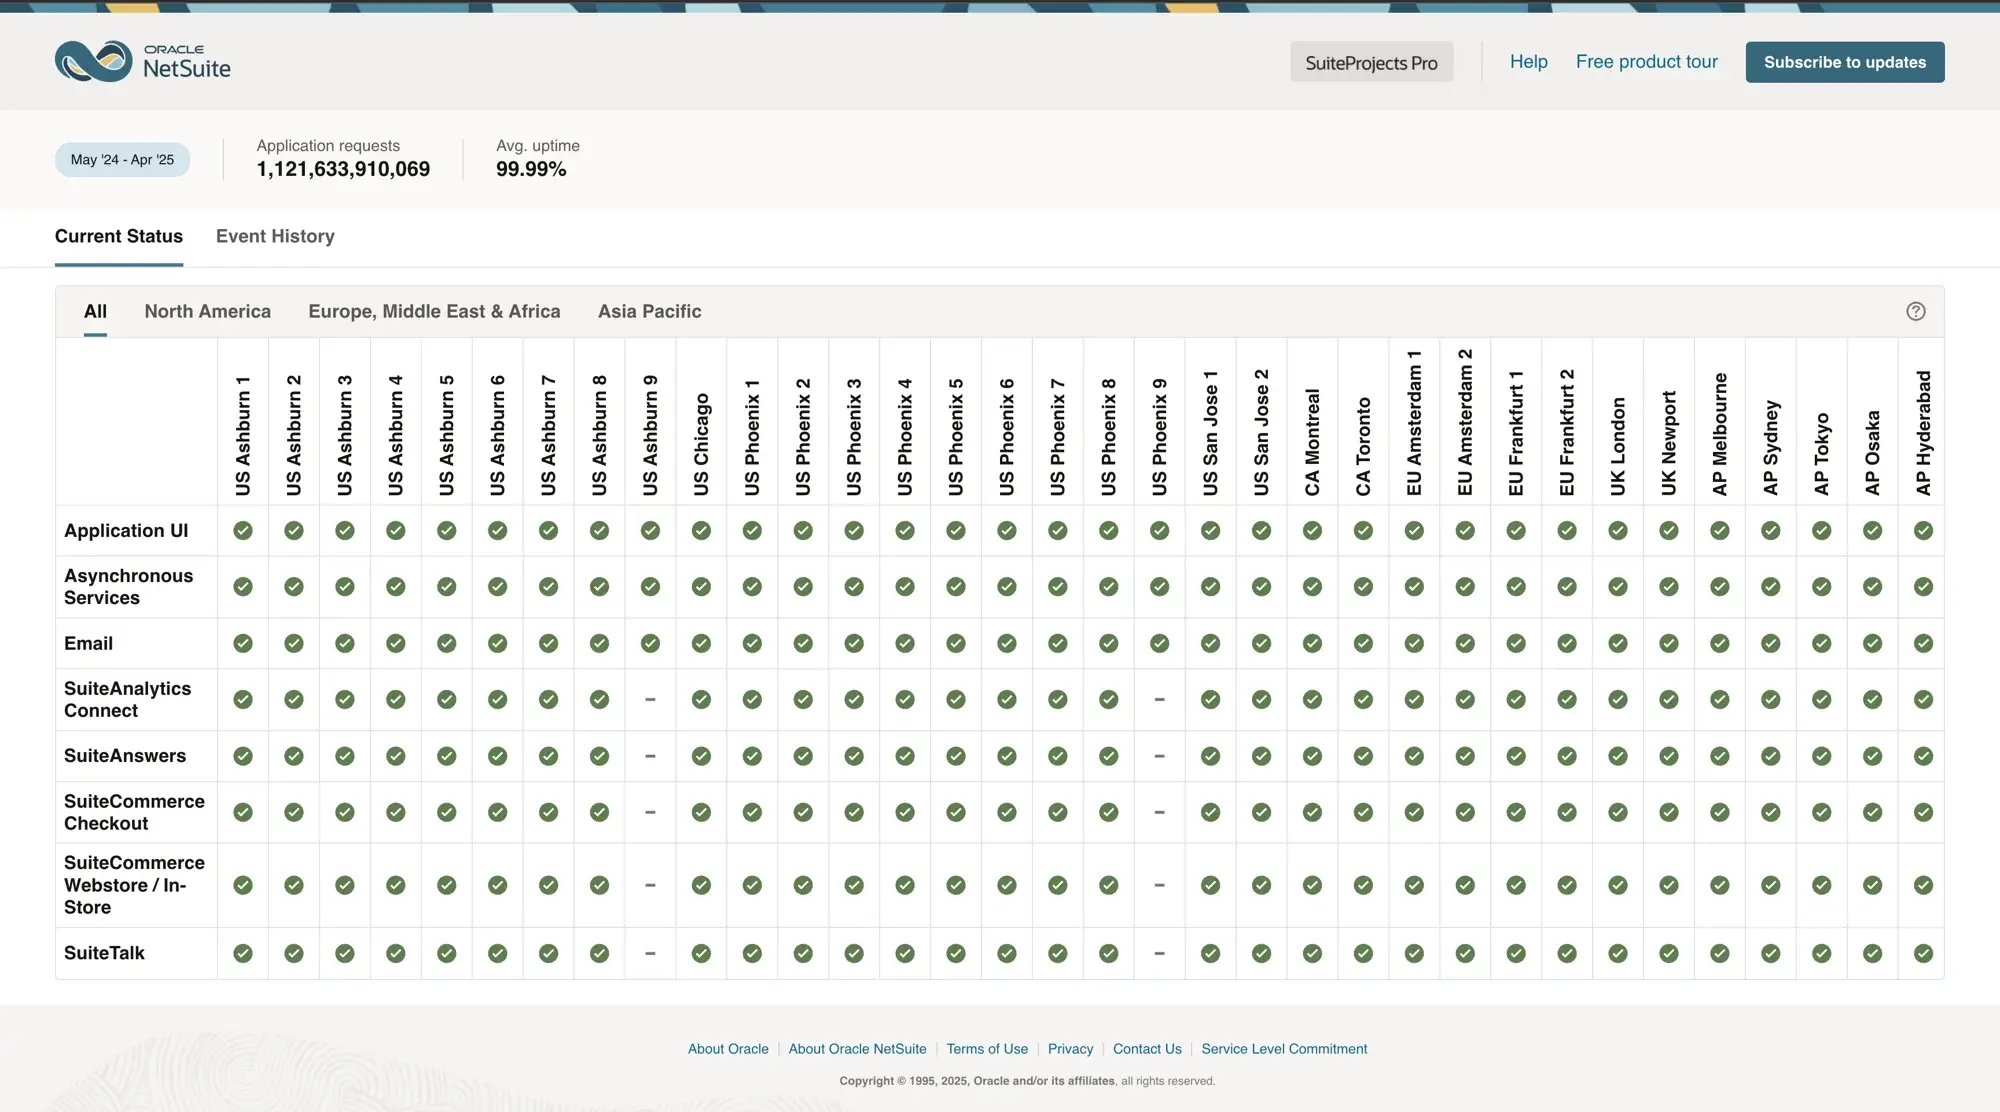Click the SuiteAnalytics Connect checkmark for EU Frankfurt 1
Viewport: 2000px width, 1112px height.
1516,699
